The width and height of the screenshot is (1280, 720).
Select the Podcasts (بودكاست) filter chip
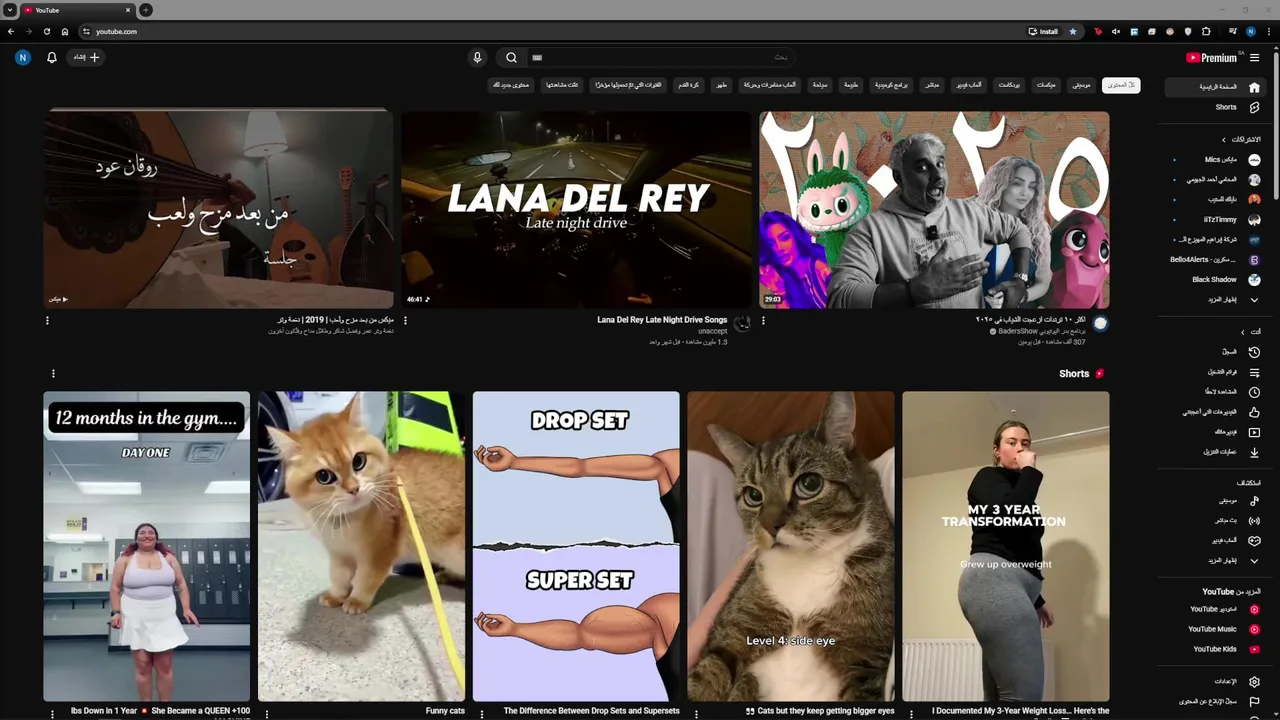[1009, 85]
